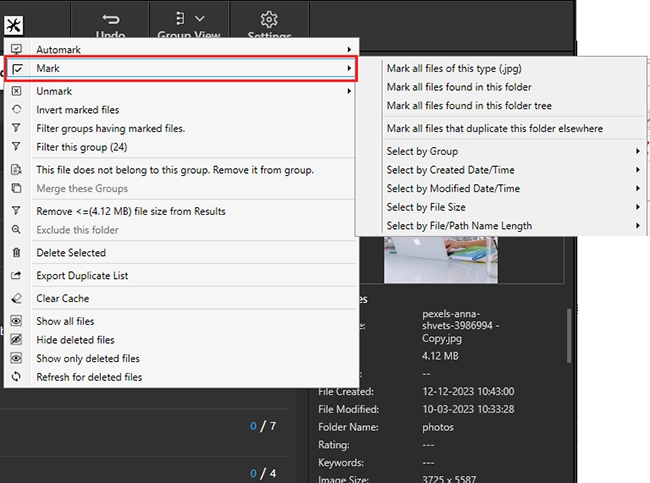Click the Merge these Groups icon
This screenshot has width=650, height=483.
point(16,188)
